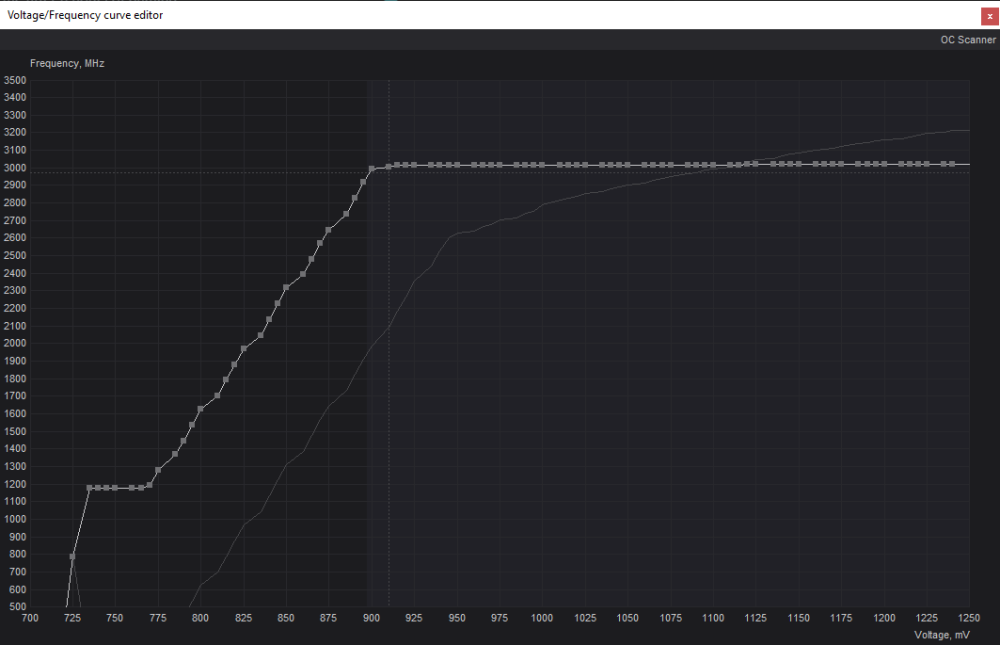Click the 3500 MHz frequency axis label

pos(15,80)
